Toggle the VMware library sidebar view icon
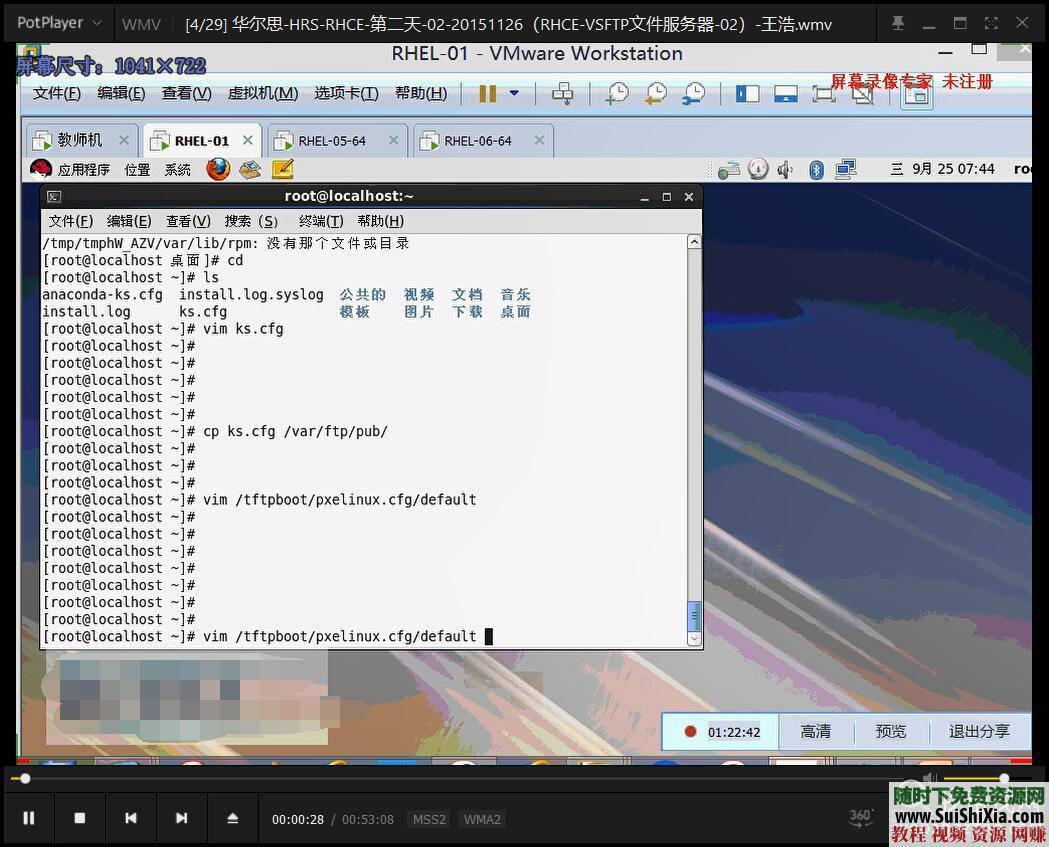 [x=747, y=94]
